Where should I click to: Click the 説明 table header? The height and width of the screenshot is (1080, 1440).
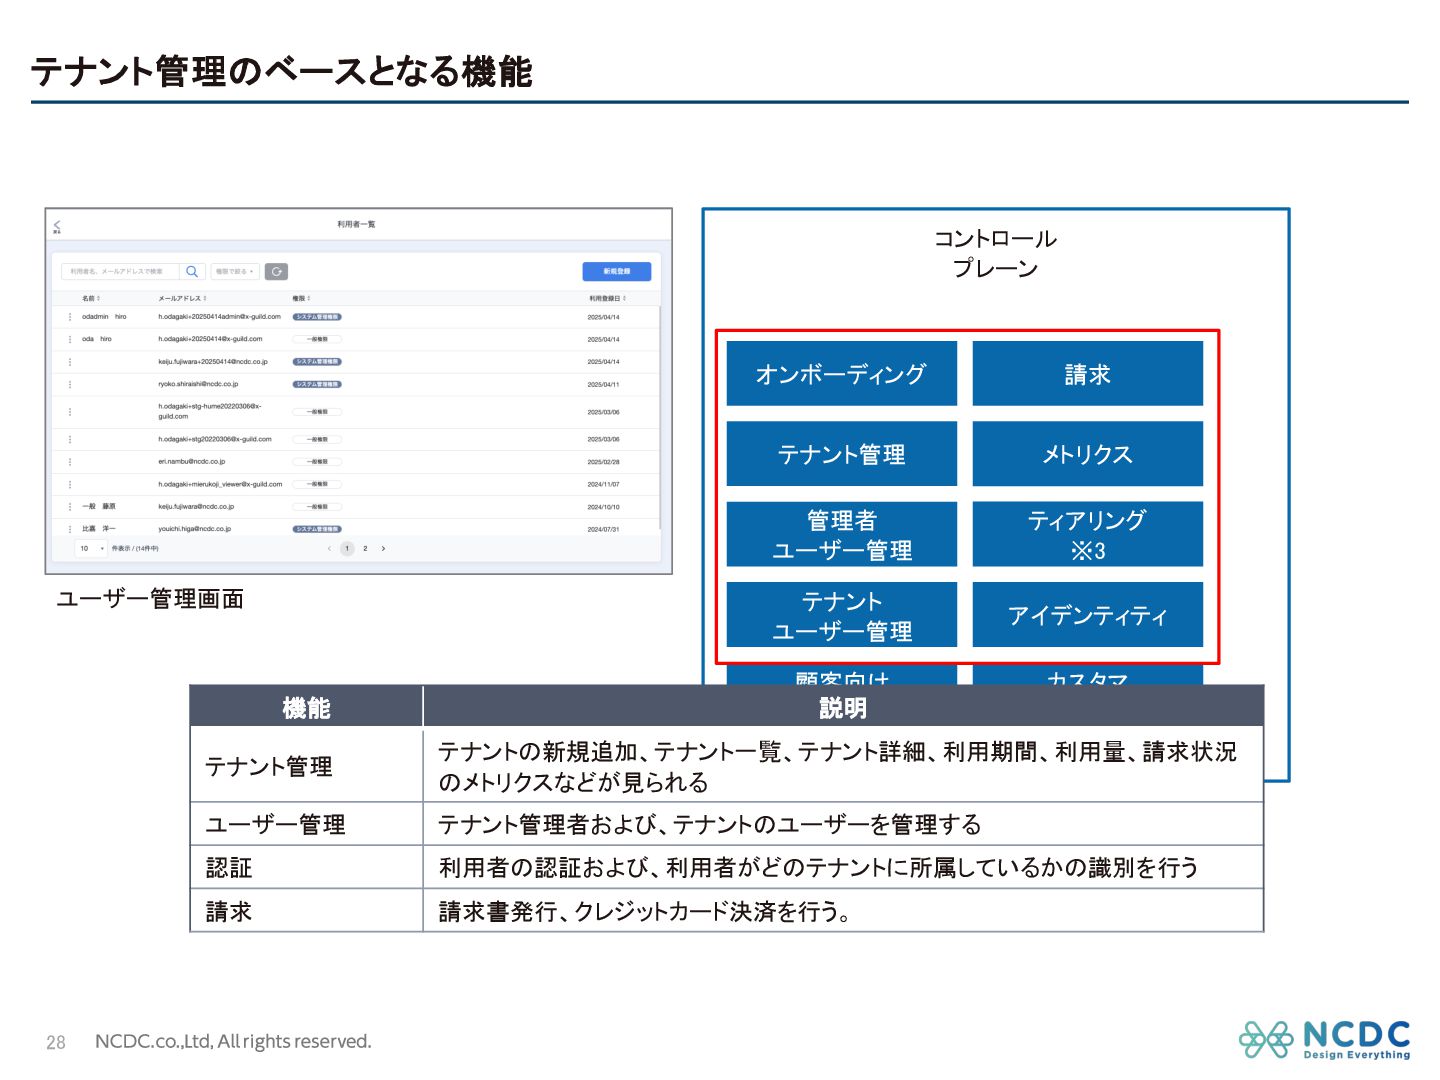click(x=843, y=707)
